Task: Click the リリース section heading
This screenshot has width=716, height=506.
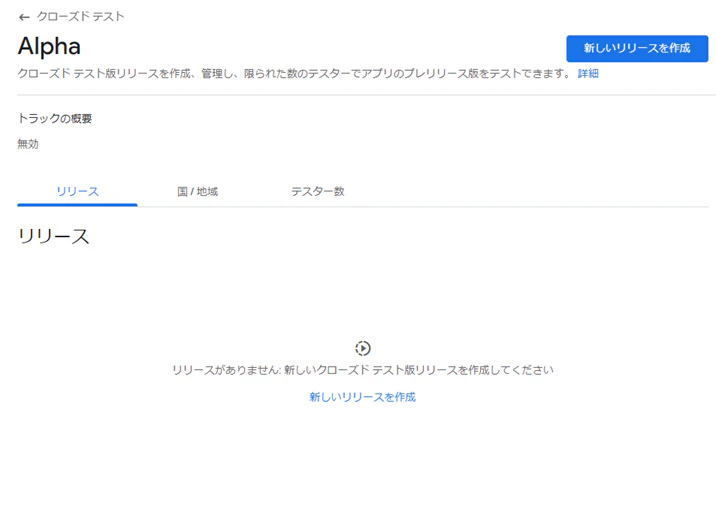Action: pyautogui.click(x=53, y=237)
